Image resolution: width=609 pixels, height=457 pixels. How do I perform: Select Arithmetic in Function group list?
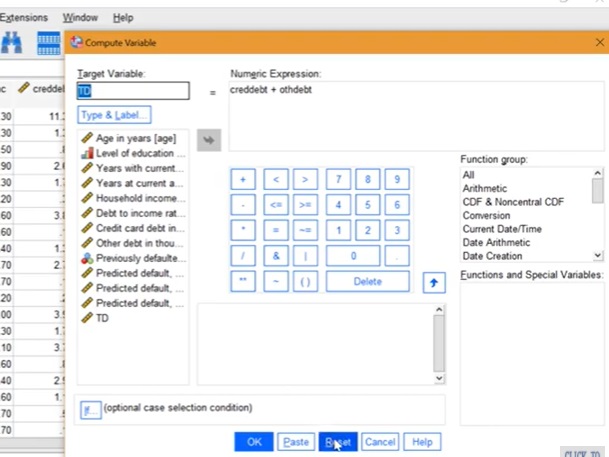(485, 188)
